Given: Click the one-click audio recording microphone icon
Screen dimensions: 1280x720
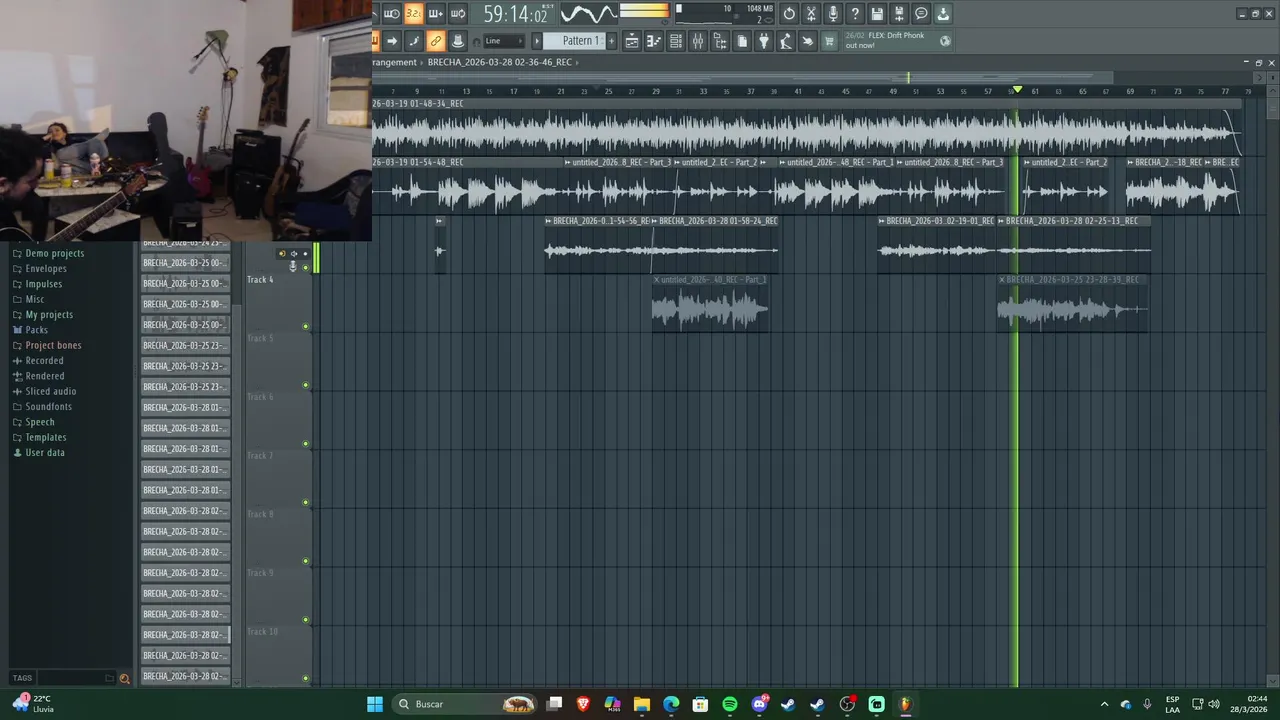Looking at the screenshot, I should tap(833, 13).
